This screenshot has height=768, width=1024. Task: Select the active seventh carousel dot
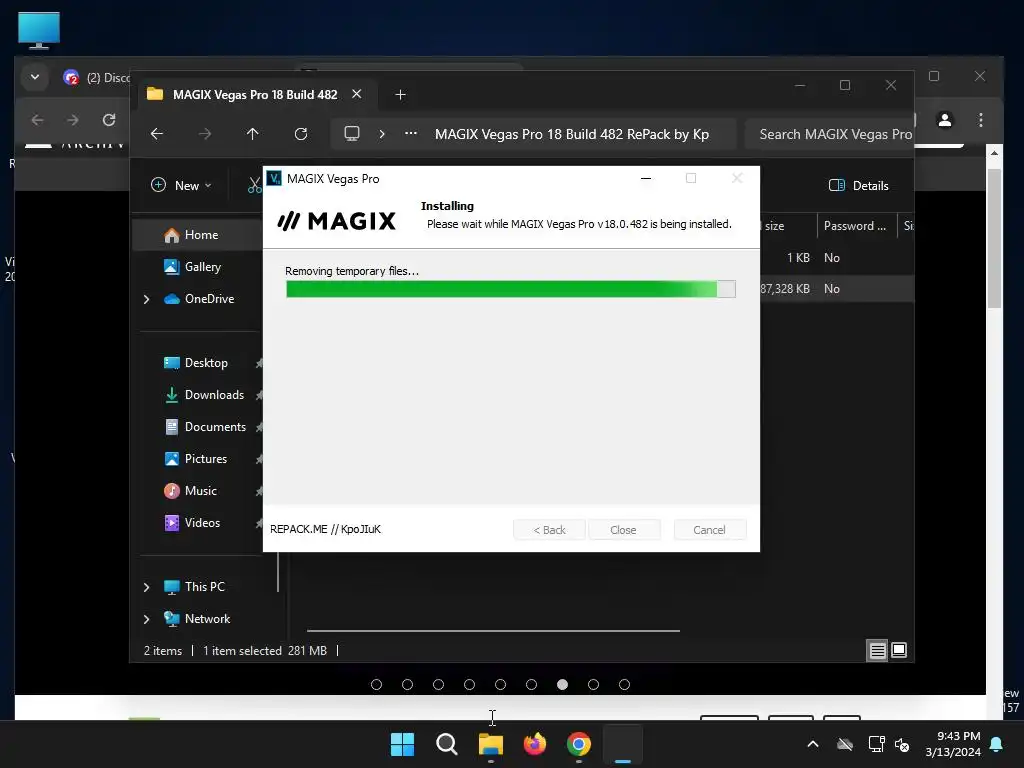(x=562, y=684)
